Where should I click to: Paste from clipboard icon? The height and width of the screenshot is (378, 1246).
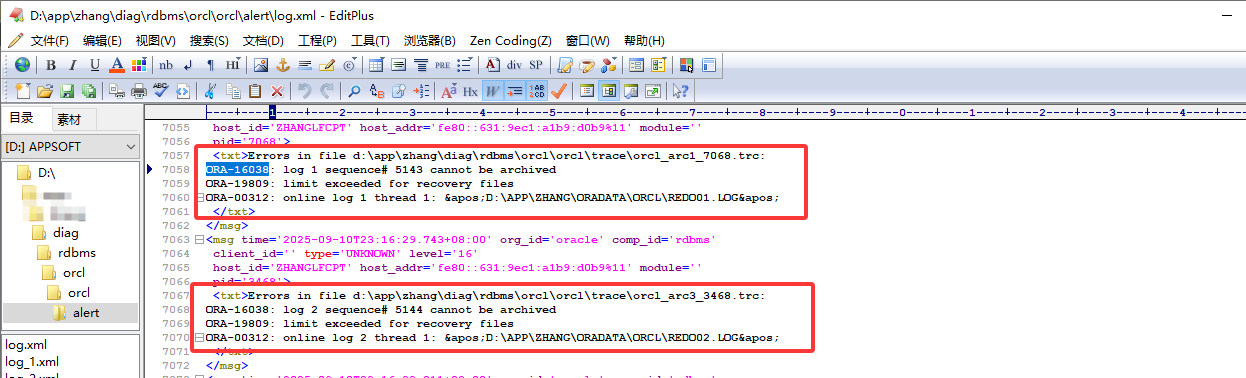click(254, 91)
